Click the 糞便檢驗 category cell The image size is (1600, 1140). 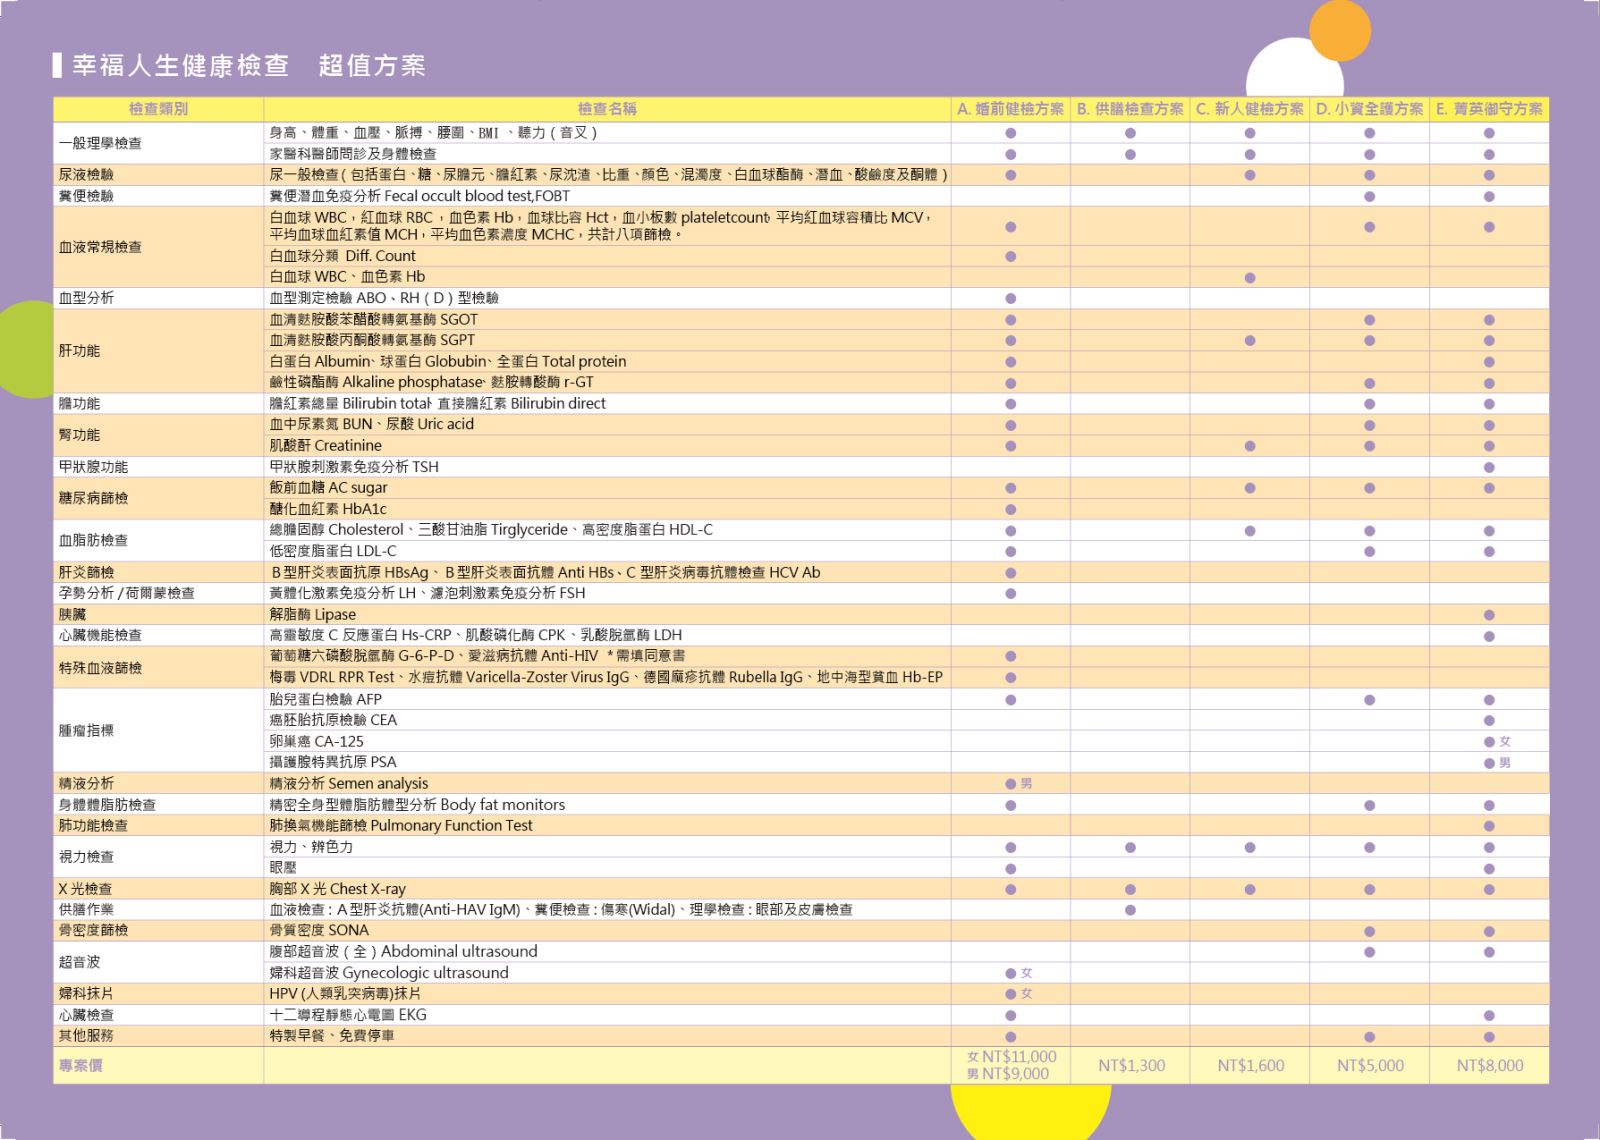(158, 196)
